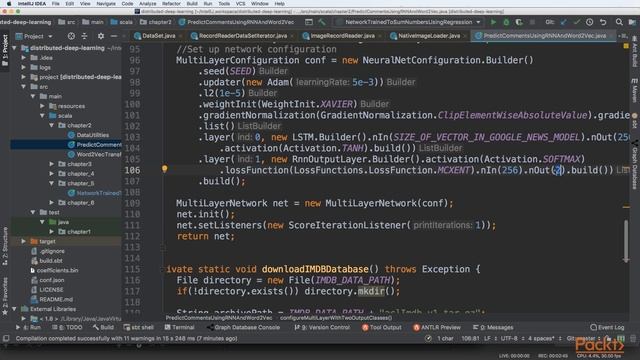This screenshot has width=640, height=360.
Task: Click the editor vertical scrollbar thumb
Action: click(626, 241)
